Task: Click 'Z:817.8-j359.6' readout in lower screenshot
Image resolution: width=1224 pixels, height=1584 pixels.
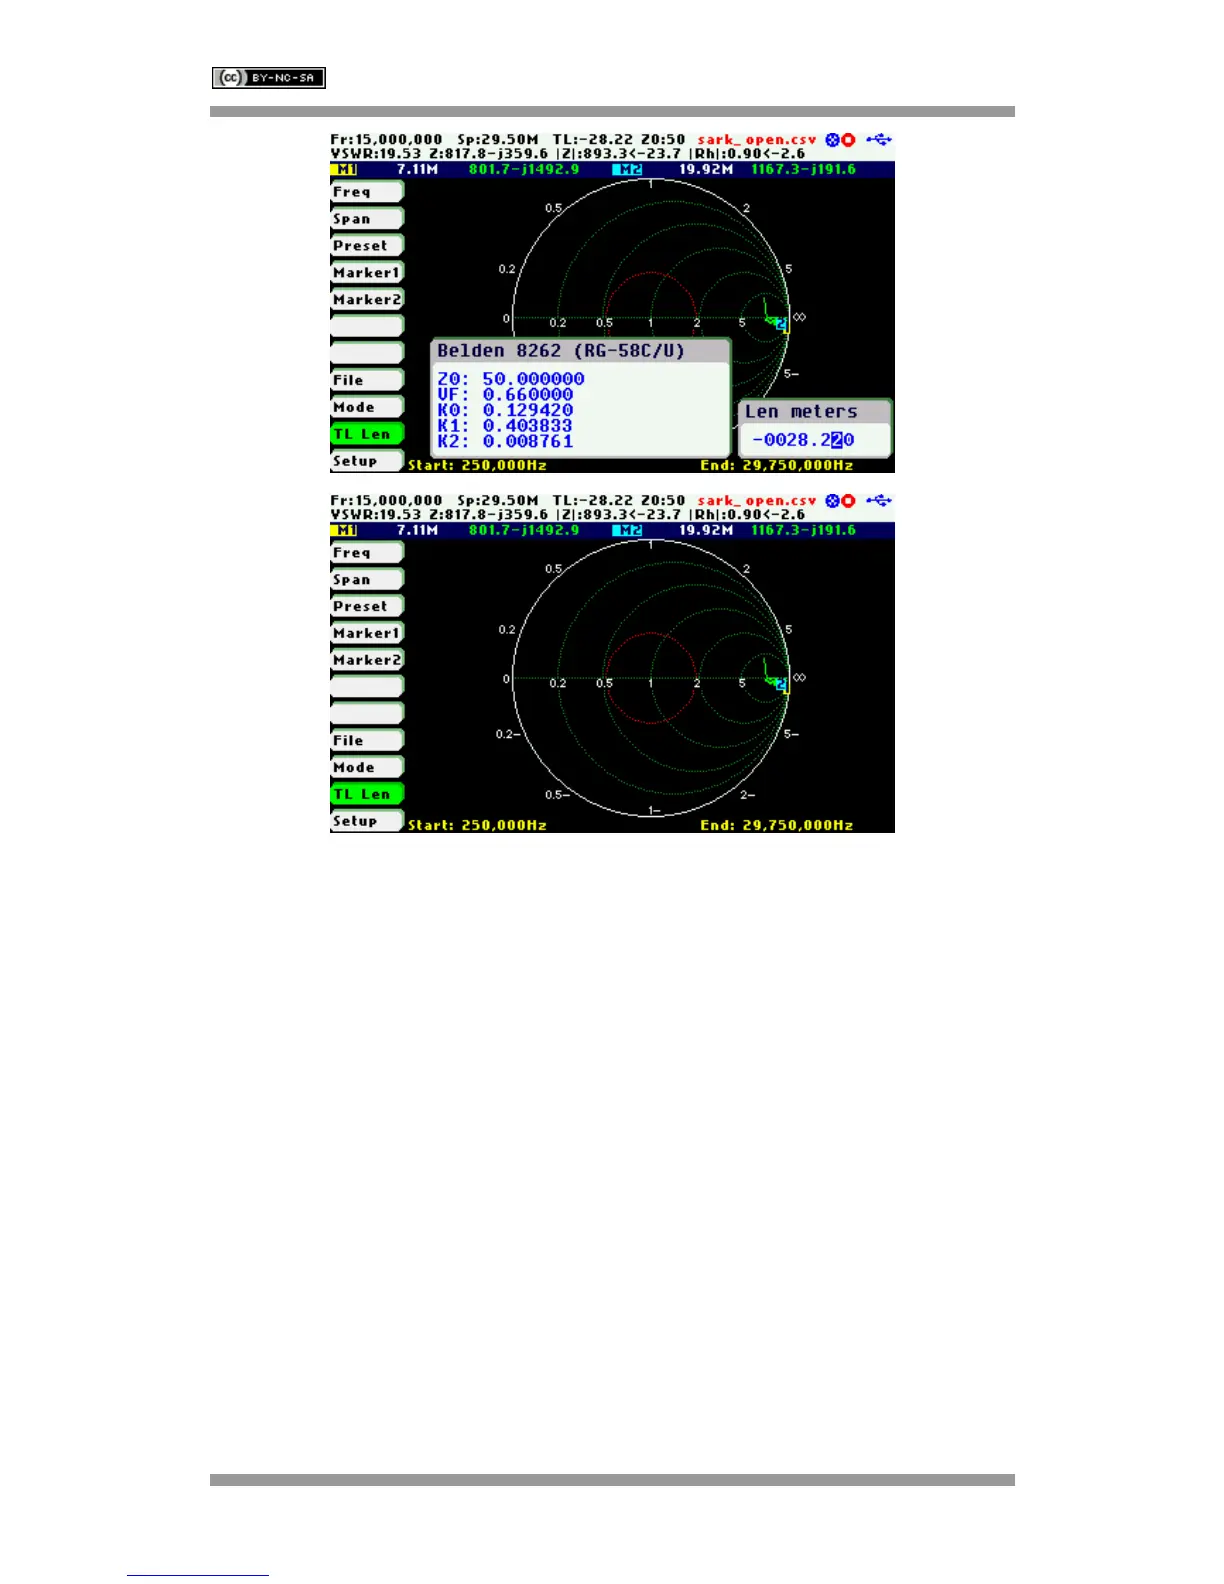Action: click(488, 514)
